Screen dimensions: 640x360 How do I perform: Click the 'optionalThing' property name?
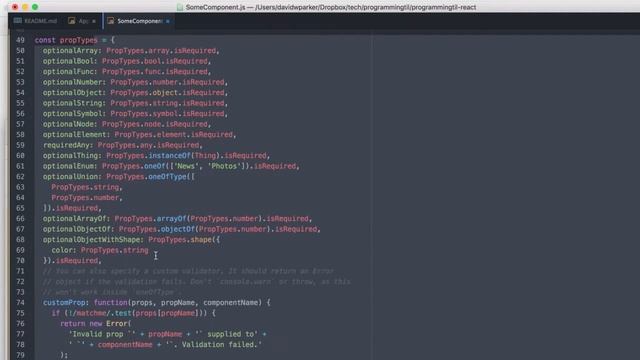pos(71,156)
